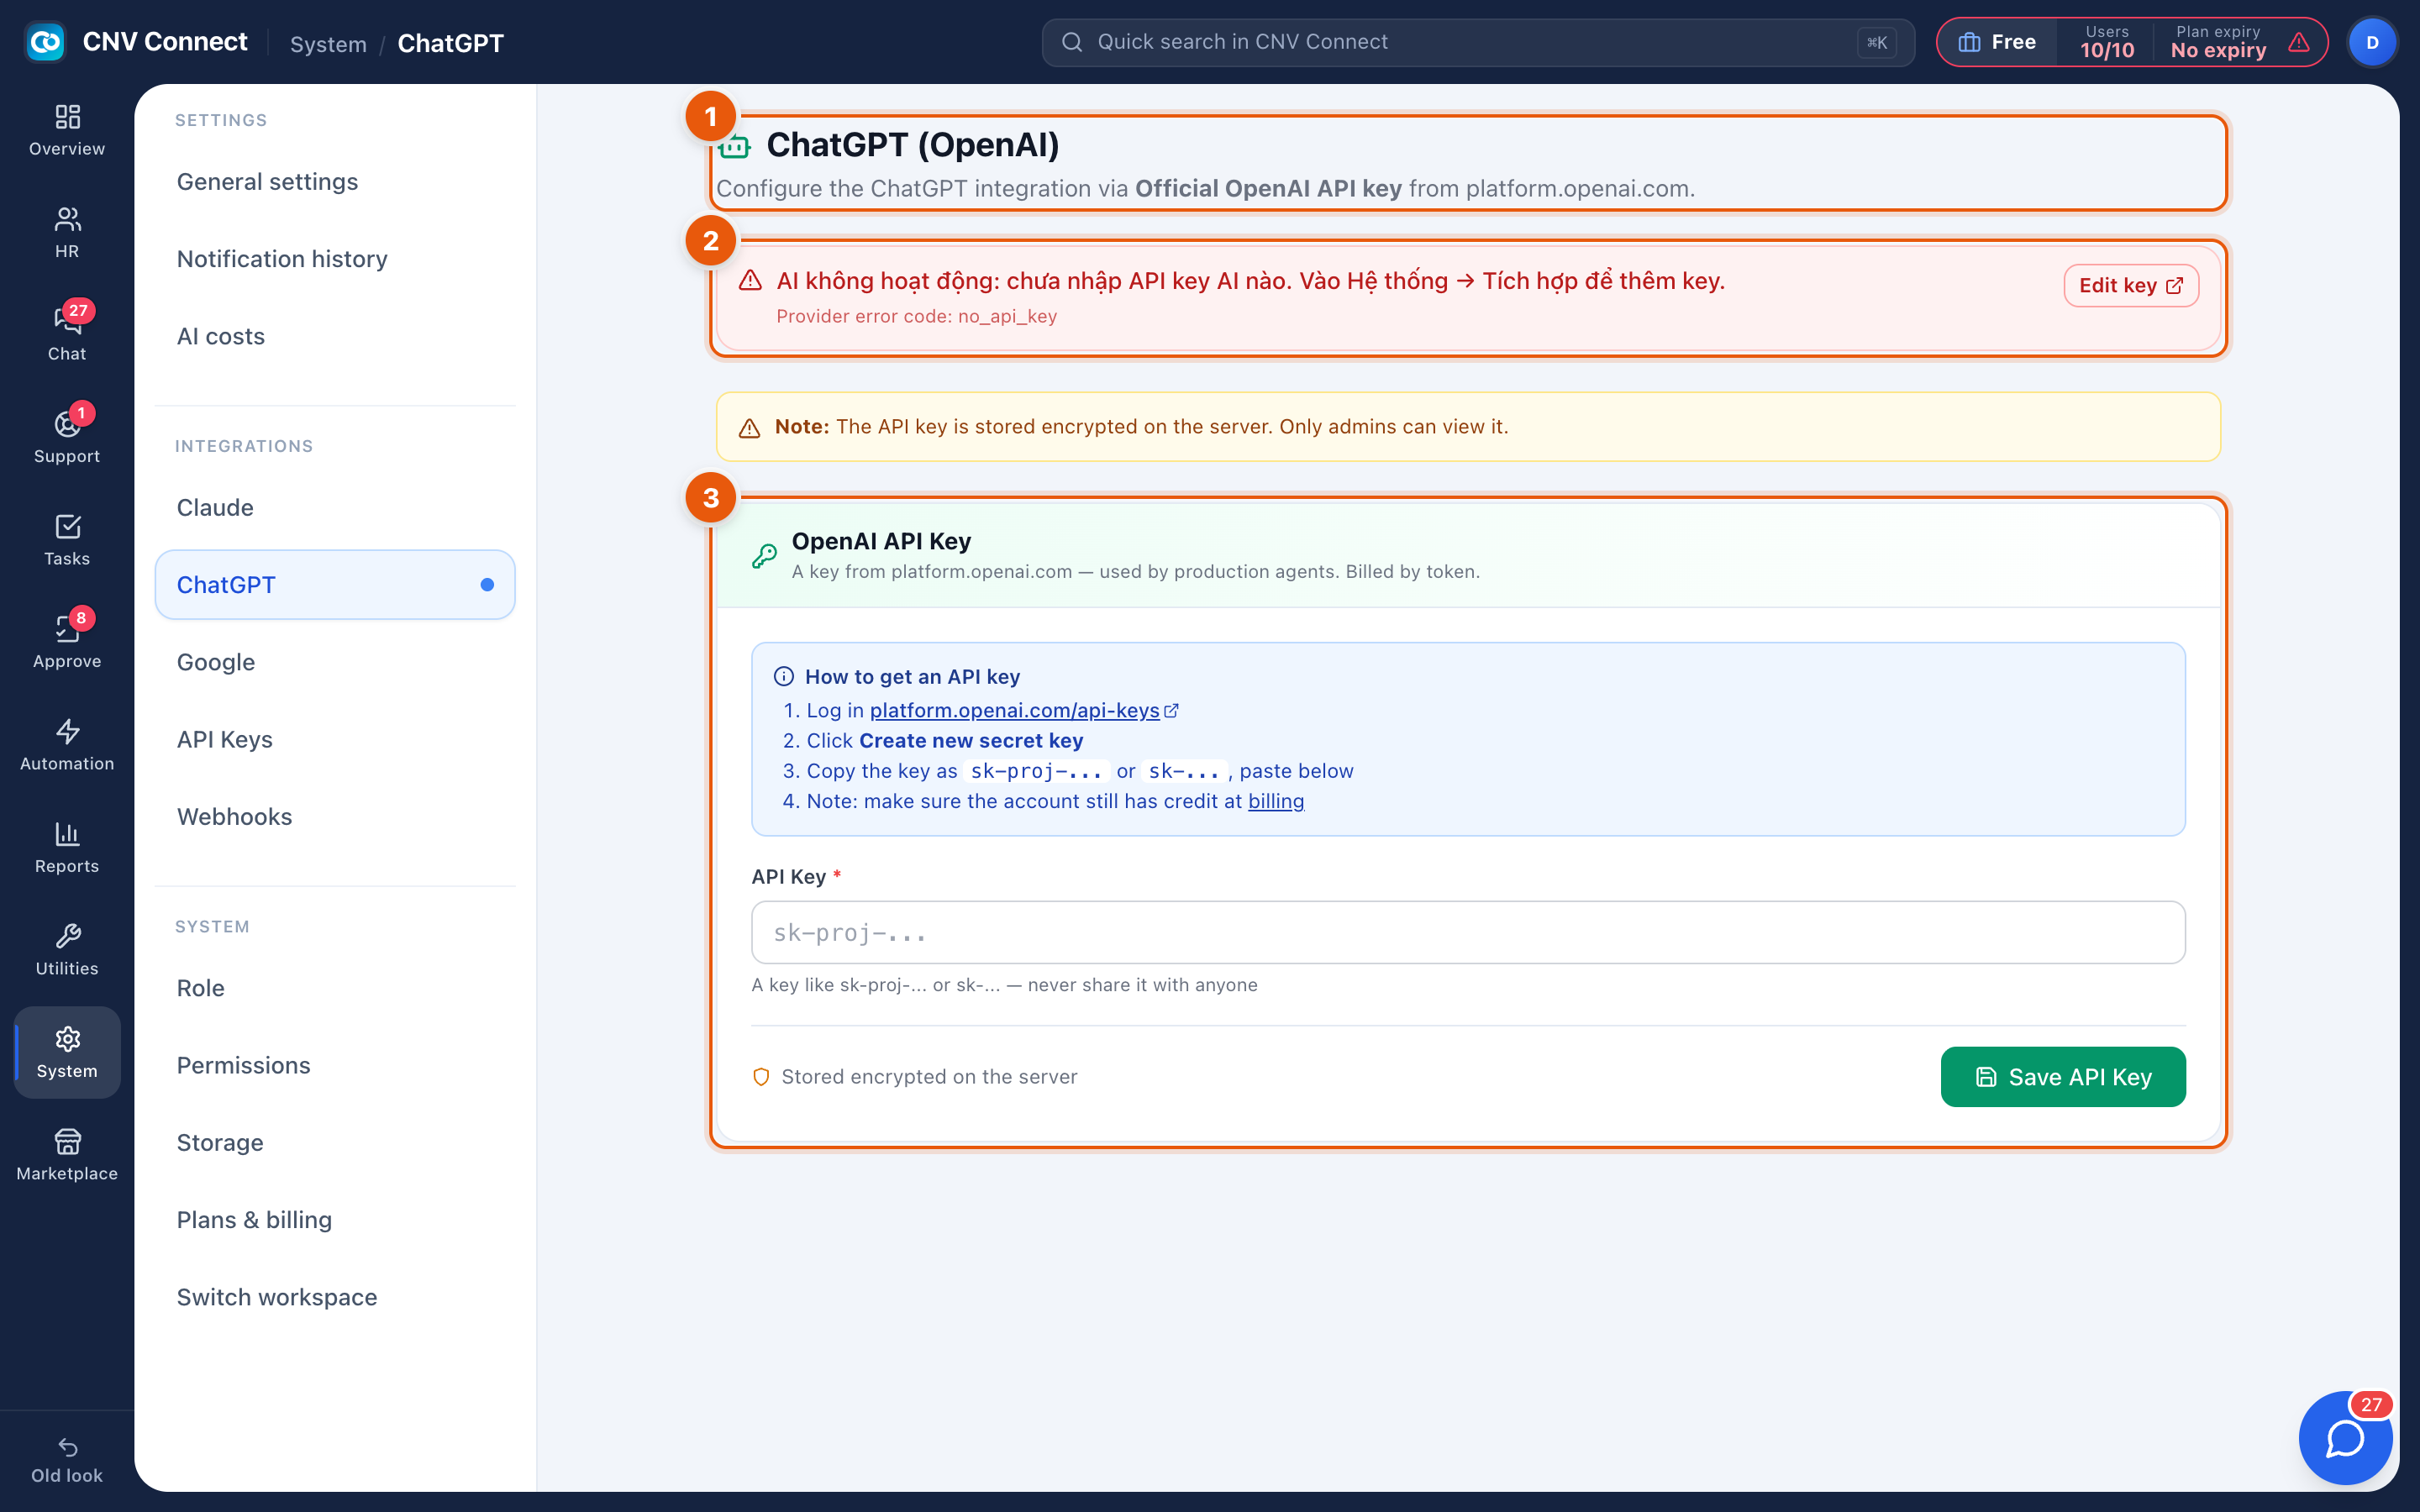
Task: Open the HR module
Action: click(x=67, y=233)
